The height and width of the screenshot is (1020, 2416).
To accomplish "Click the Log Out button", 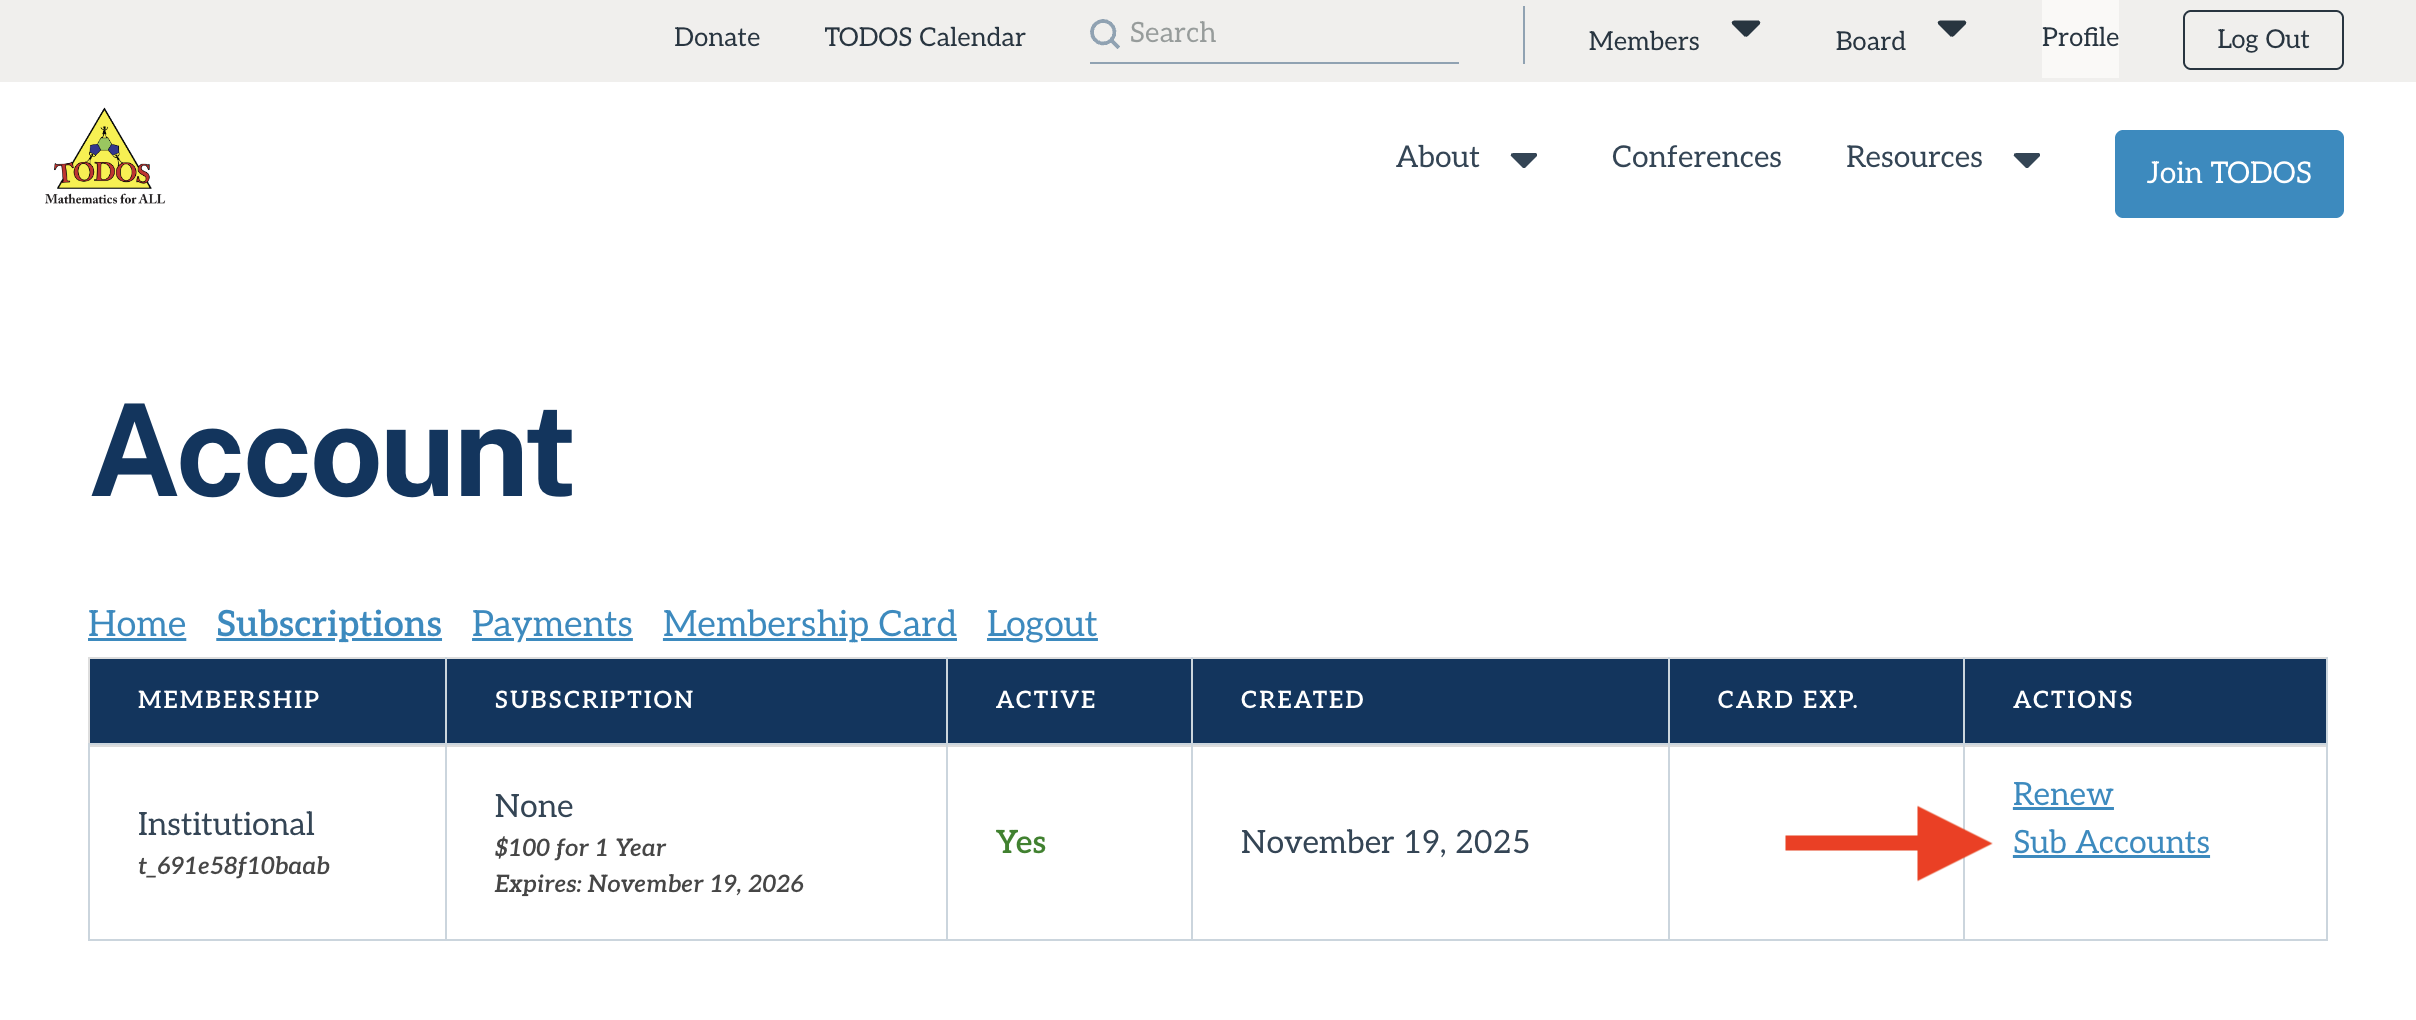I will pyautogui.click(x=2263, y=40).
